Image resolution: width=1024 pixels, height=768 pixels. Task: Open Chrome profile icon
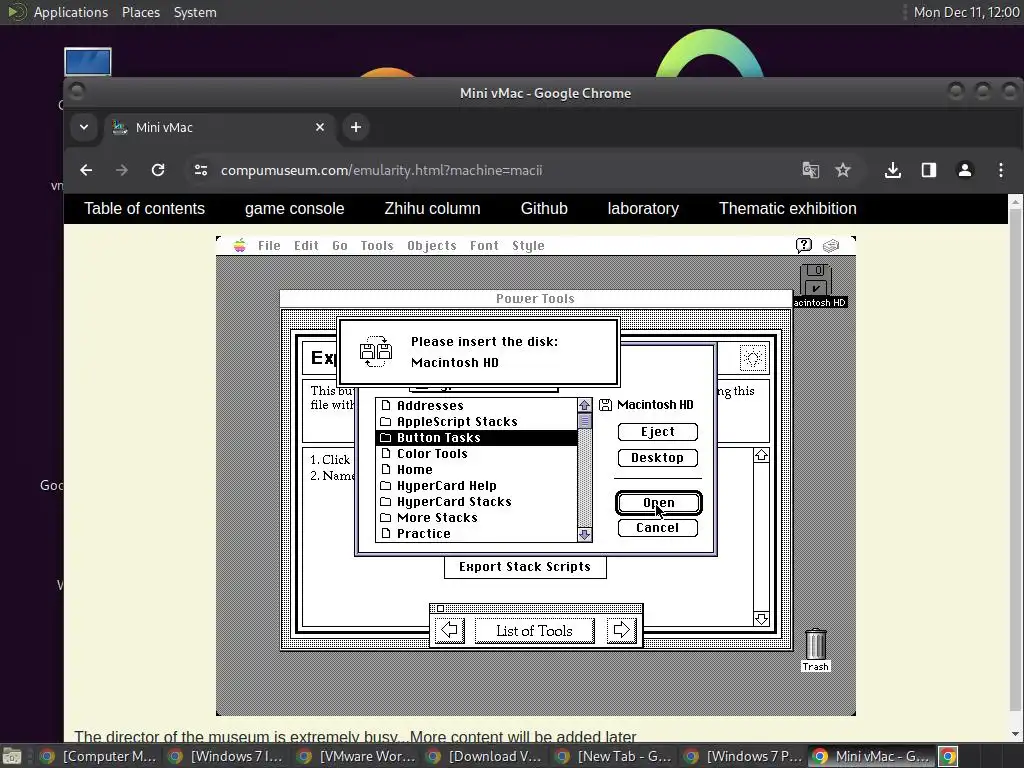coord(965,170)
